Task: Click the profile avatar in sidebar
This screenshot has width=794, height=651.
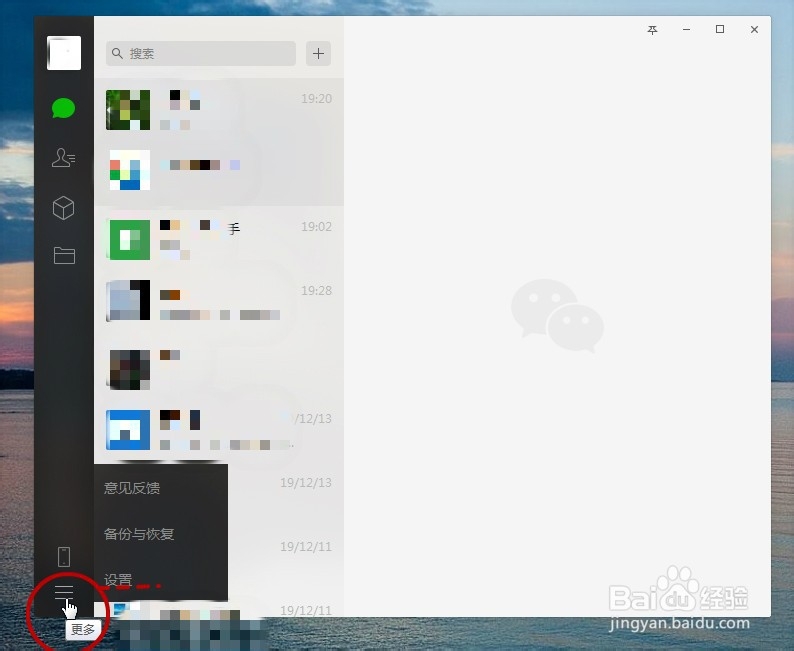Action: pos(64,53)
